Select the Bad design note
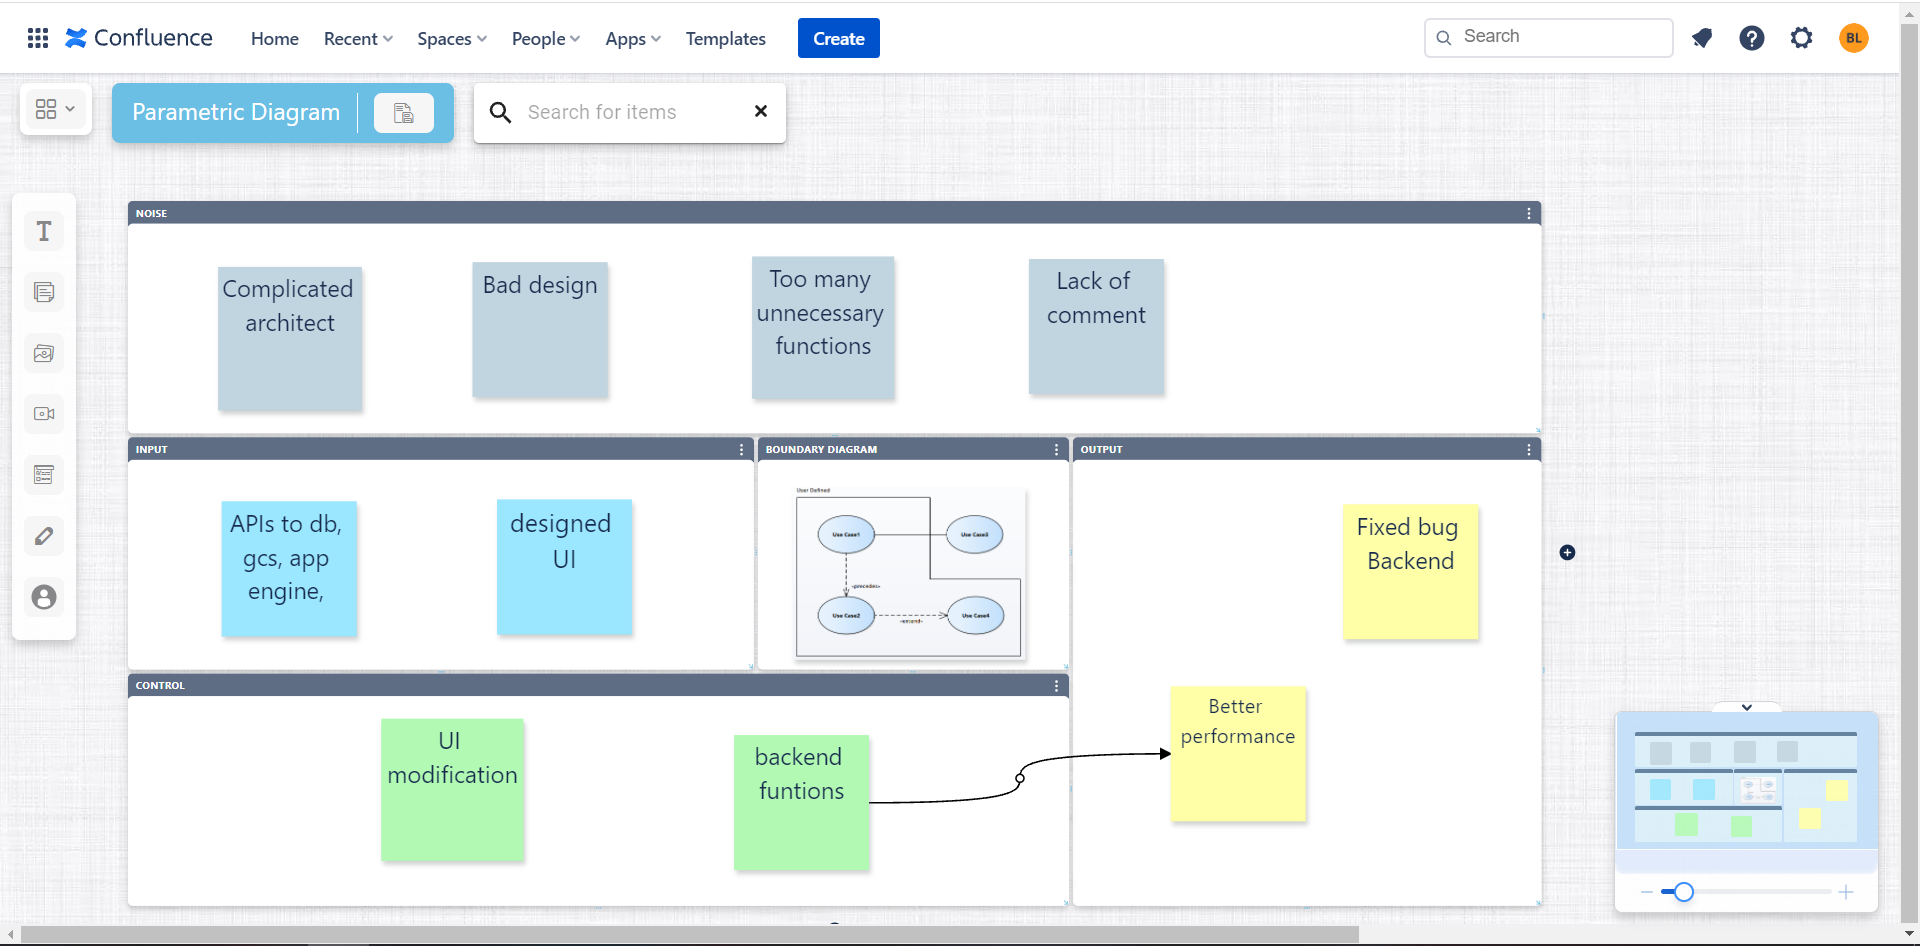The image size is (1920, 946). click(x=540, y=330)
